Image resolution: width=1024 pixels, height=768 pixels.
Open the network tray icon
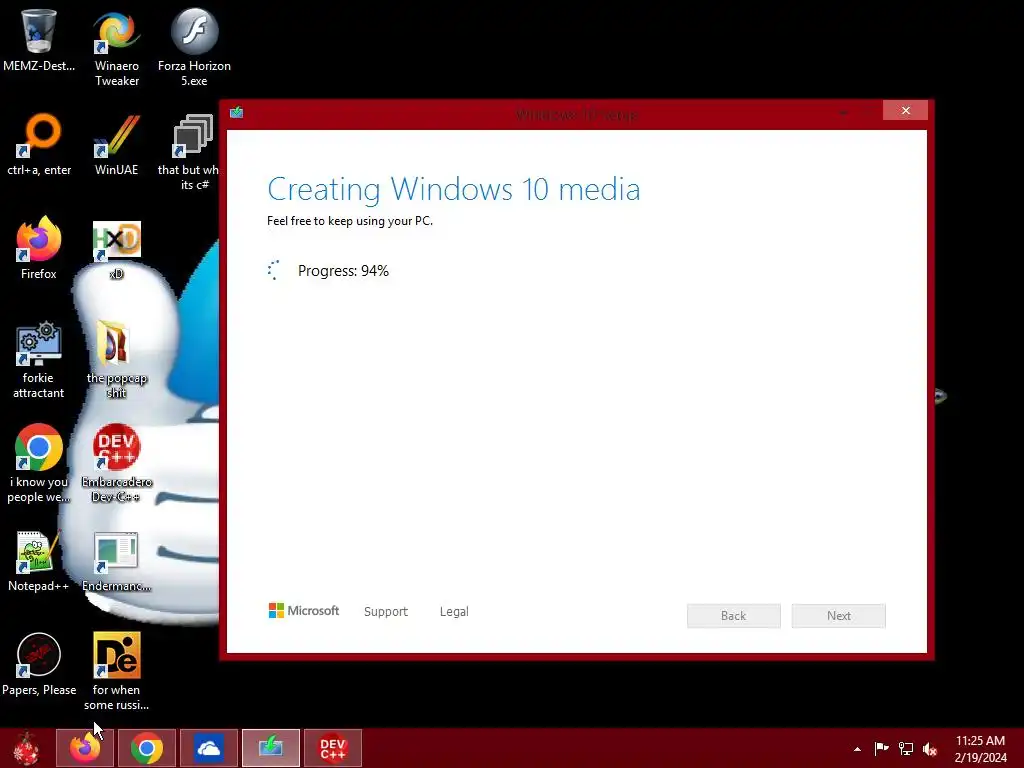click(x=905, y=748)
